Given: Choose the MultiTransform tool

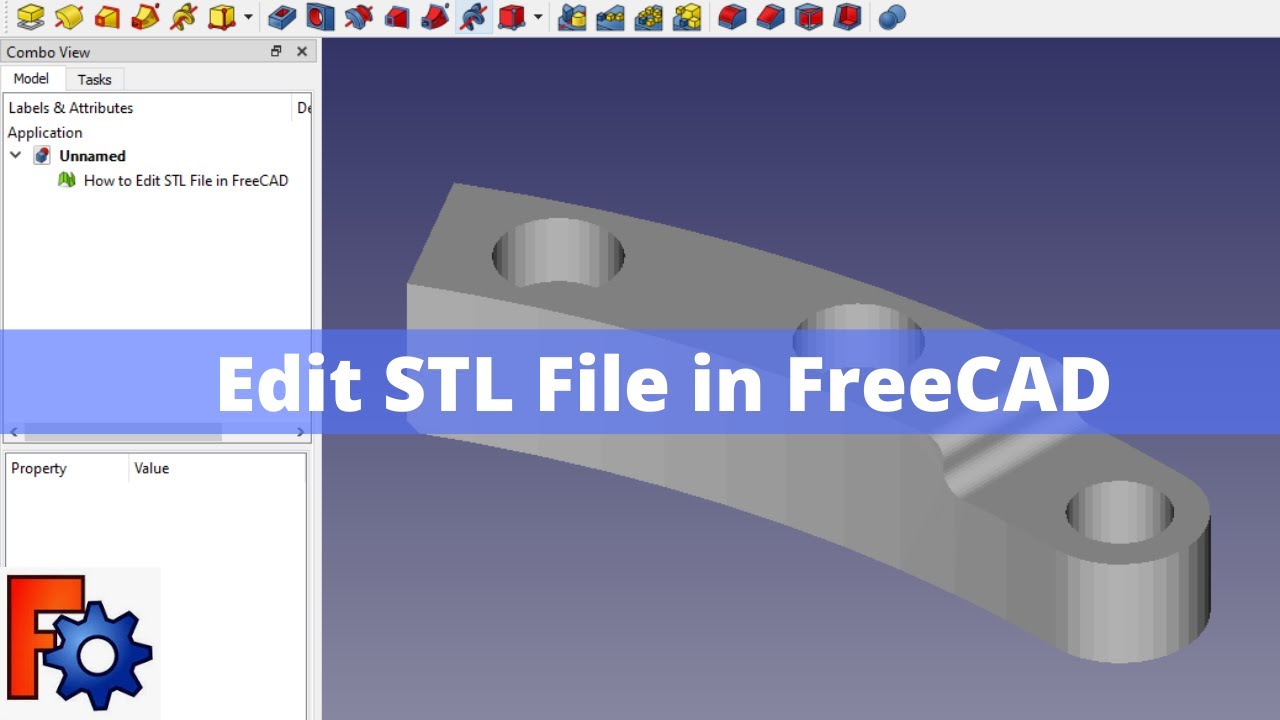Looking at the screenshot, I should pos(686,17).
